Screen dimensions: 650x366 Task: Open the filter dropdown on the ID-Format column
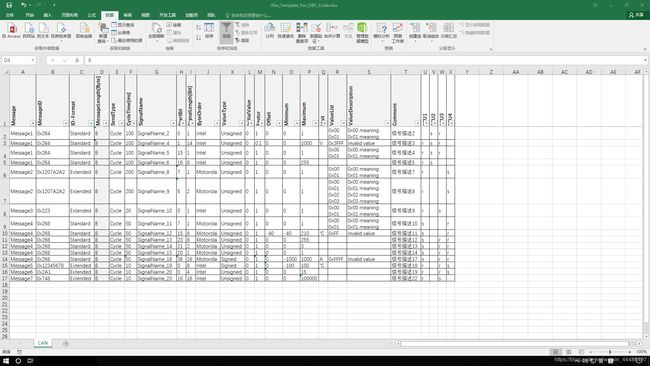click(91, 123)
